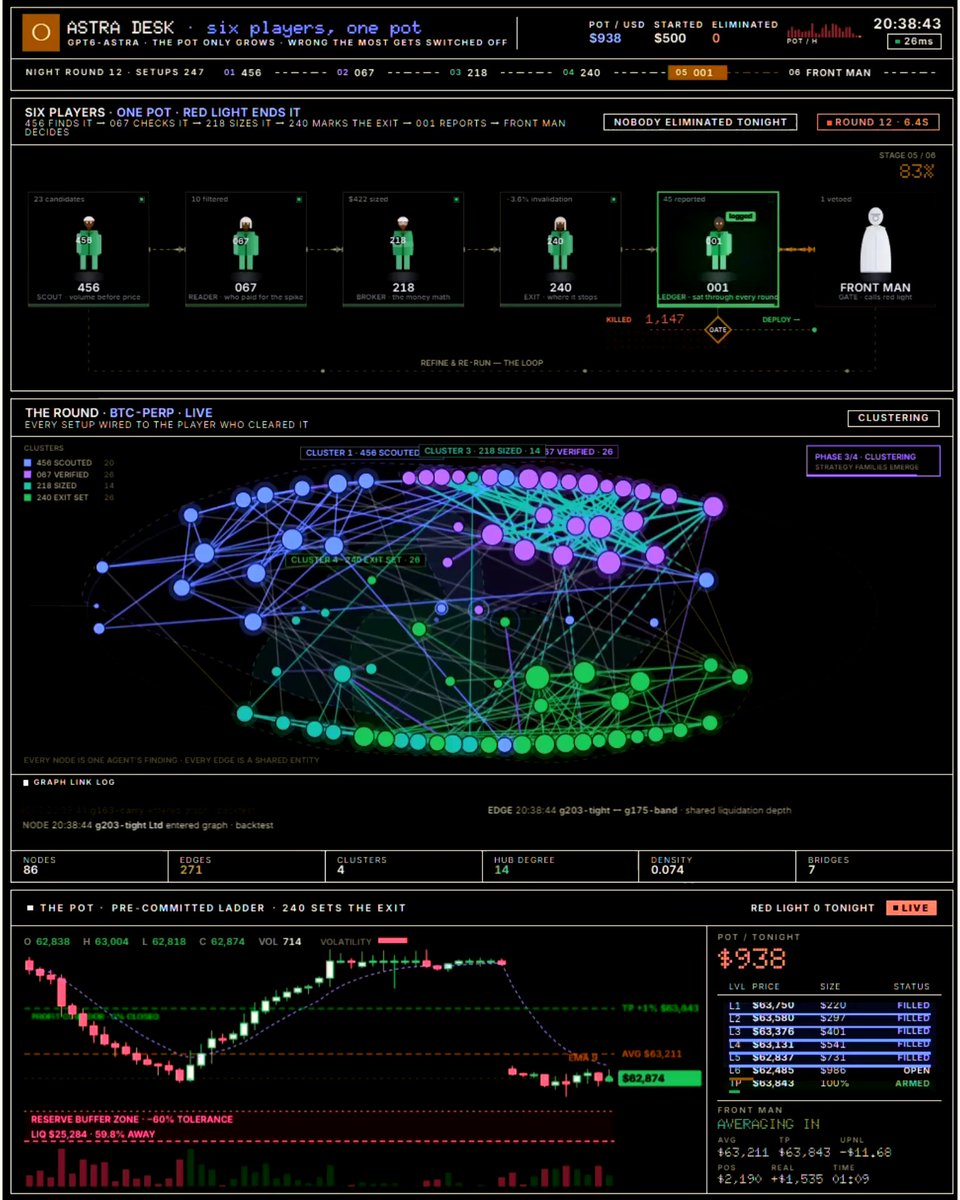The width and height of the screenshot is (960, 1200).
Task: Click the Front Man white-cloaked figure
Action: (875, 240)
